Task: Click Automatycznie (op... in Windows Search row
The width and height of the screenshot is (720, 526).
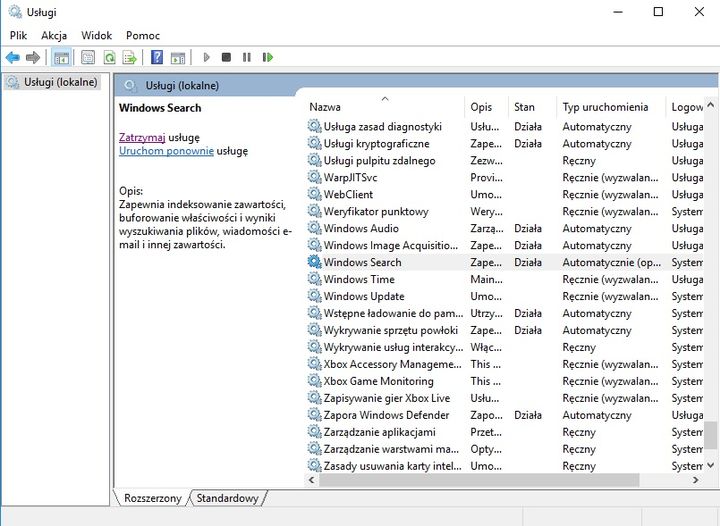Action: [x=612, y=262]
